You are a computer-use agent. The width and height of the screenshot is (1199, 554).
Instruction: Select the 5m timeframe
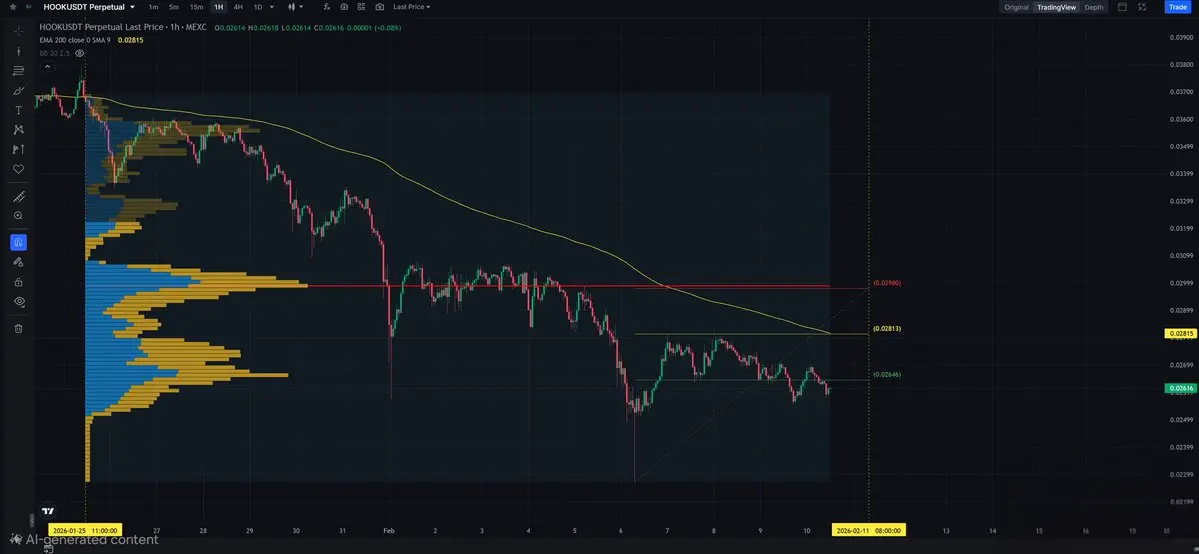point(174,7)
